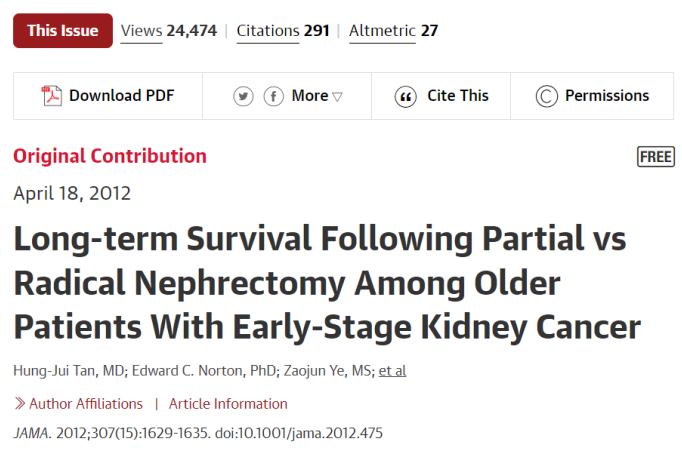Share article via Twitter icon
This screenshot has height=453, width=682.
click(243, 96)
